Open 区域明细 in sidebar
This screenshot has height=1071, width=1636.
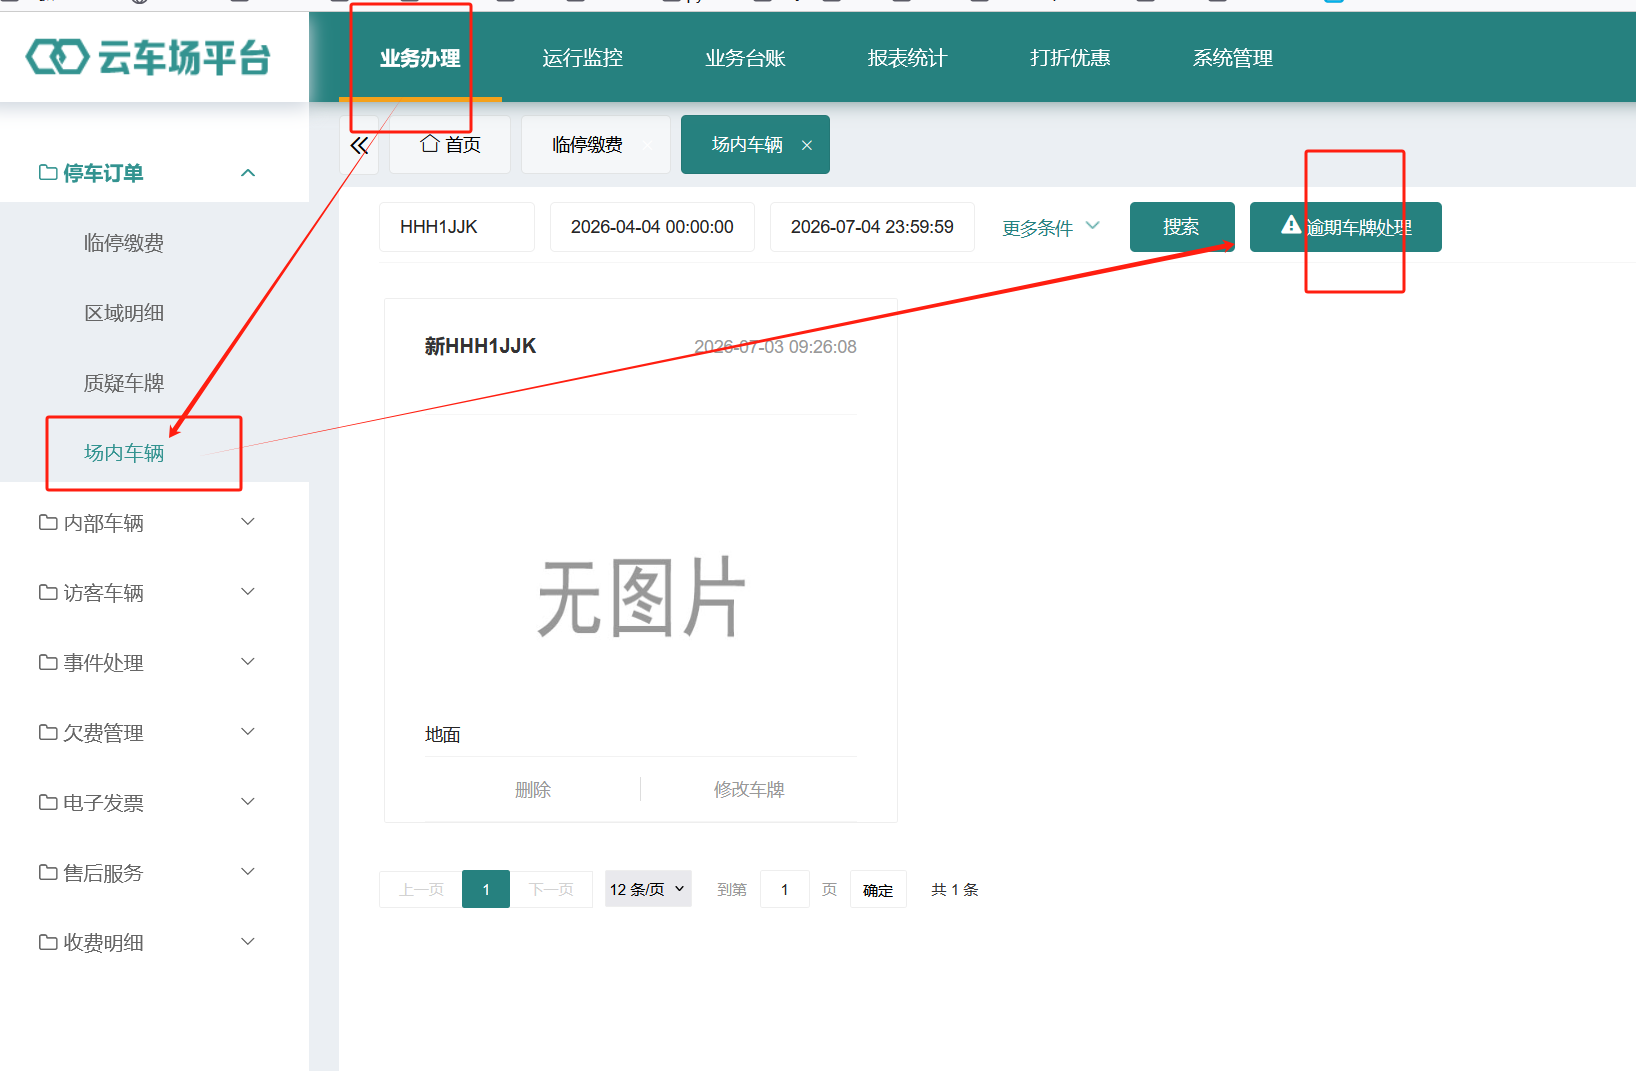coord(124,313)
